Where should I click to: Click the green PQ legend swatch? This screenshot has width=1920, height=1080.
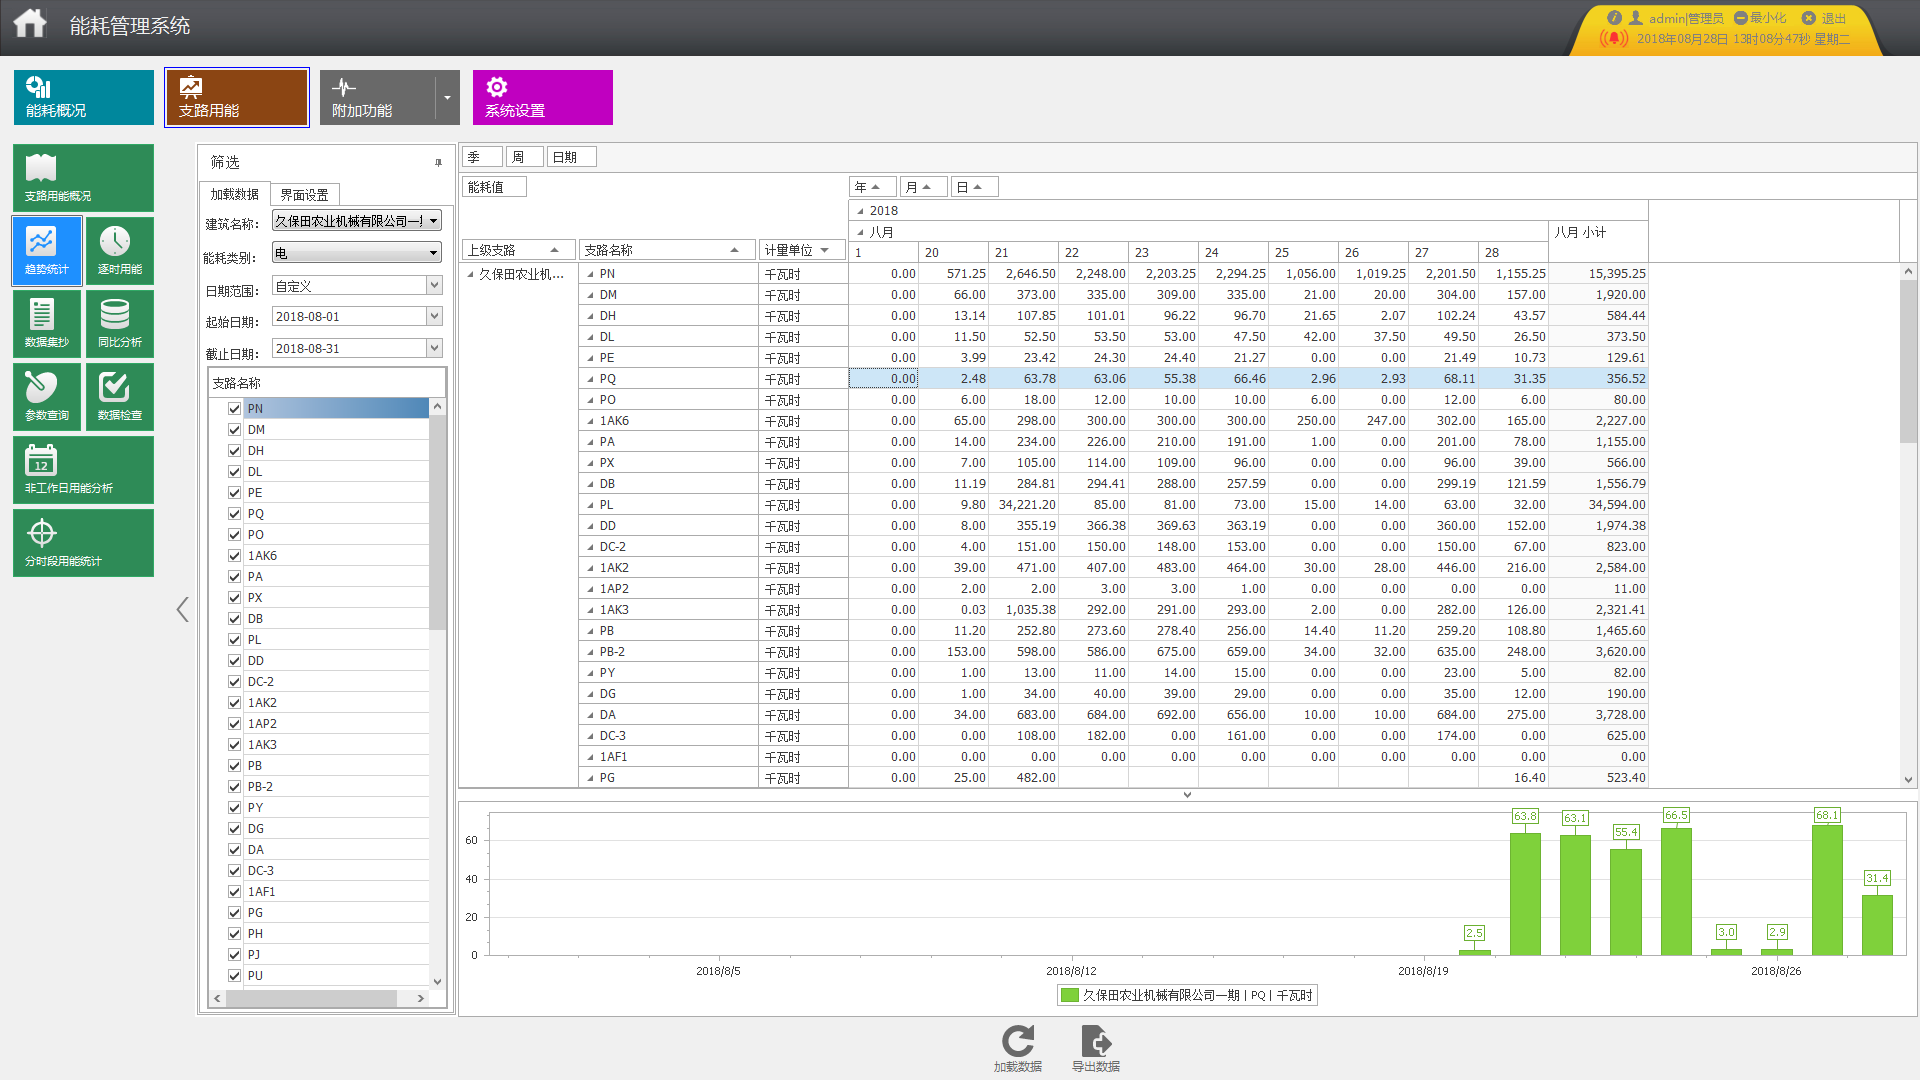(x=1070, y=995)
